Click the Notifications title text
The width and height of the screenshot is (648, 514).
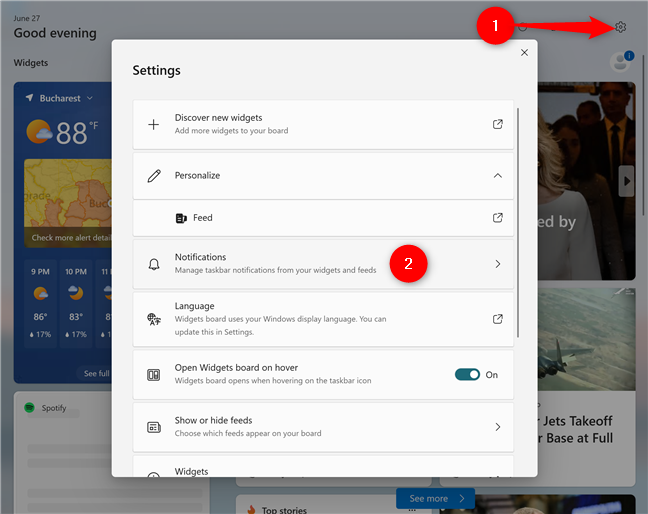[200, 257]
